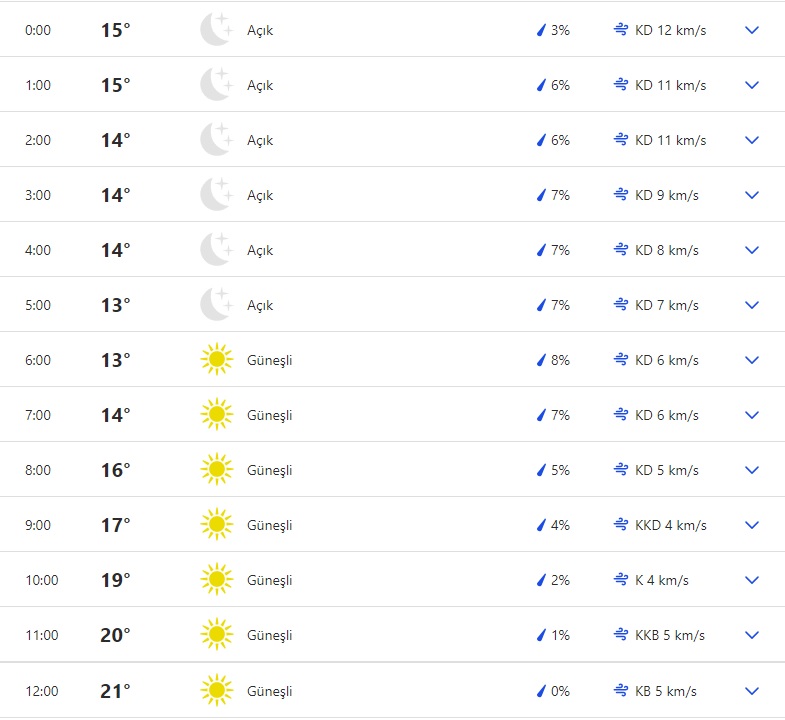Click the Açık label at 2:00
The width and height of the screenshot is (785, 720).
pyautogui.click(x=260, y=140)
